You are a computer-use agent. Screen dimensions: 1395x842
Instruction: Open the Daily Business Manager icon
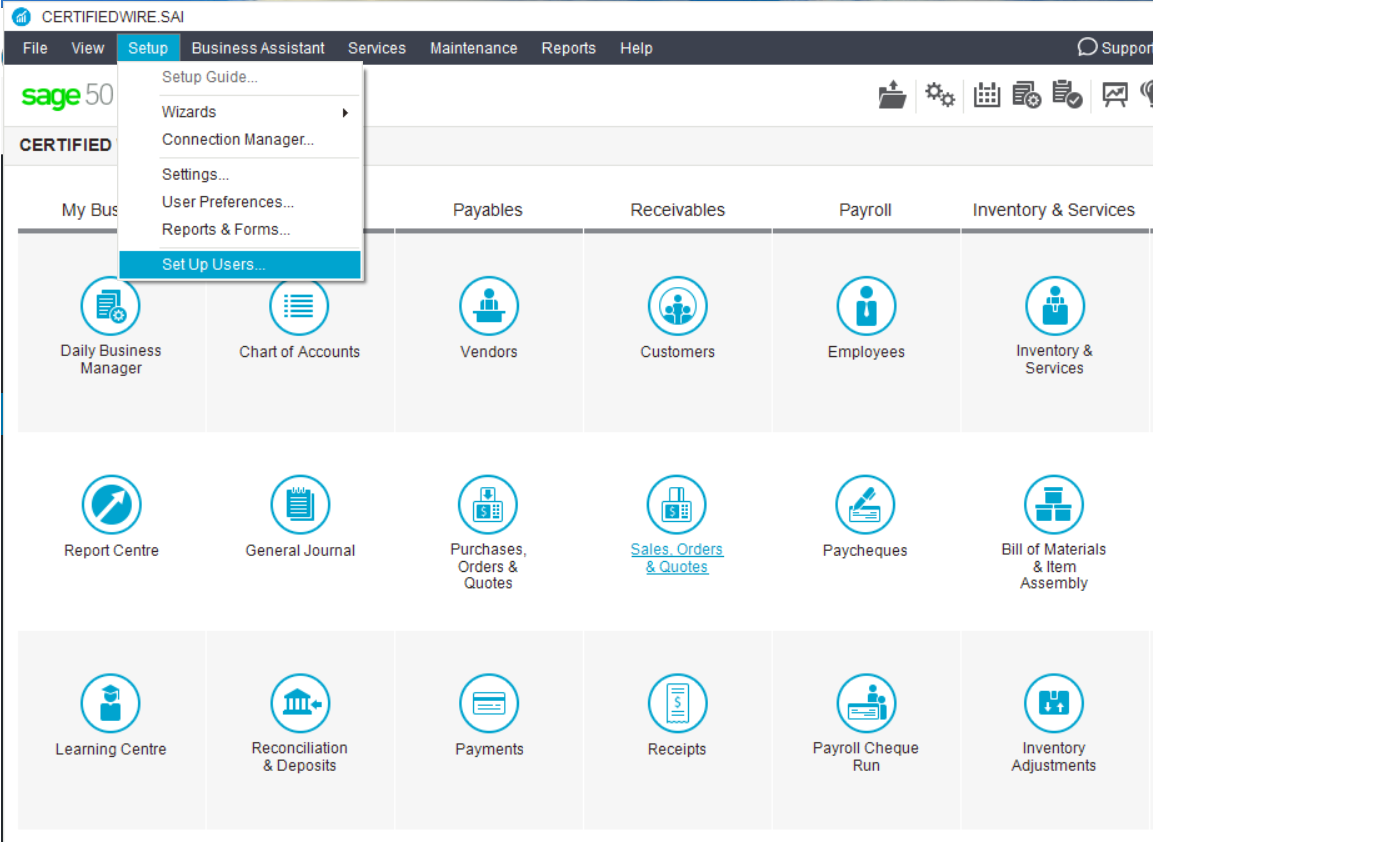pyautogui.click(x=111, y=306)
